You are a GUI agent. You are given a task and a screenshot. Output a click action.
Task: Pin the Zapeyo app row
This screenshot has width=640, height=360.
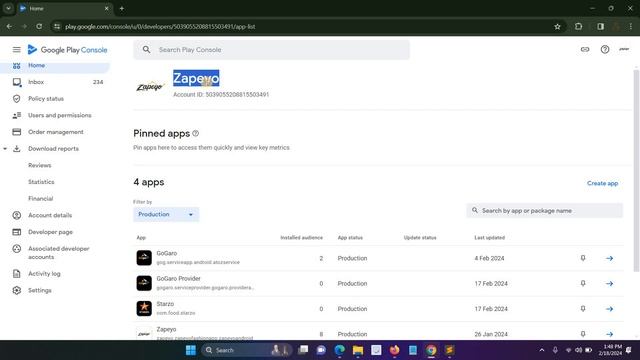pos(583,334)
